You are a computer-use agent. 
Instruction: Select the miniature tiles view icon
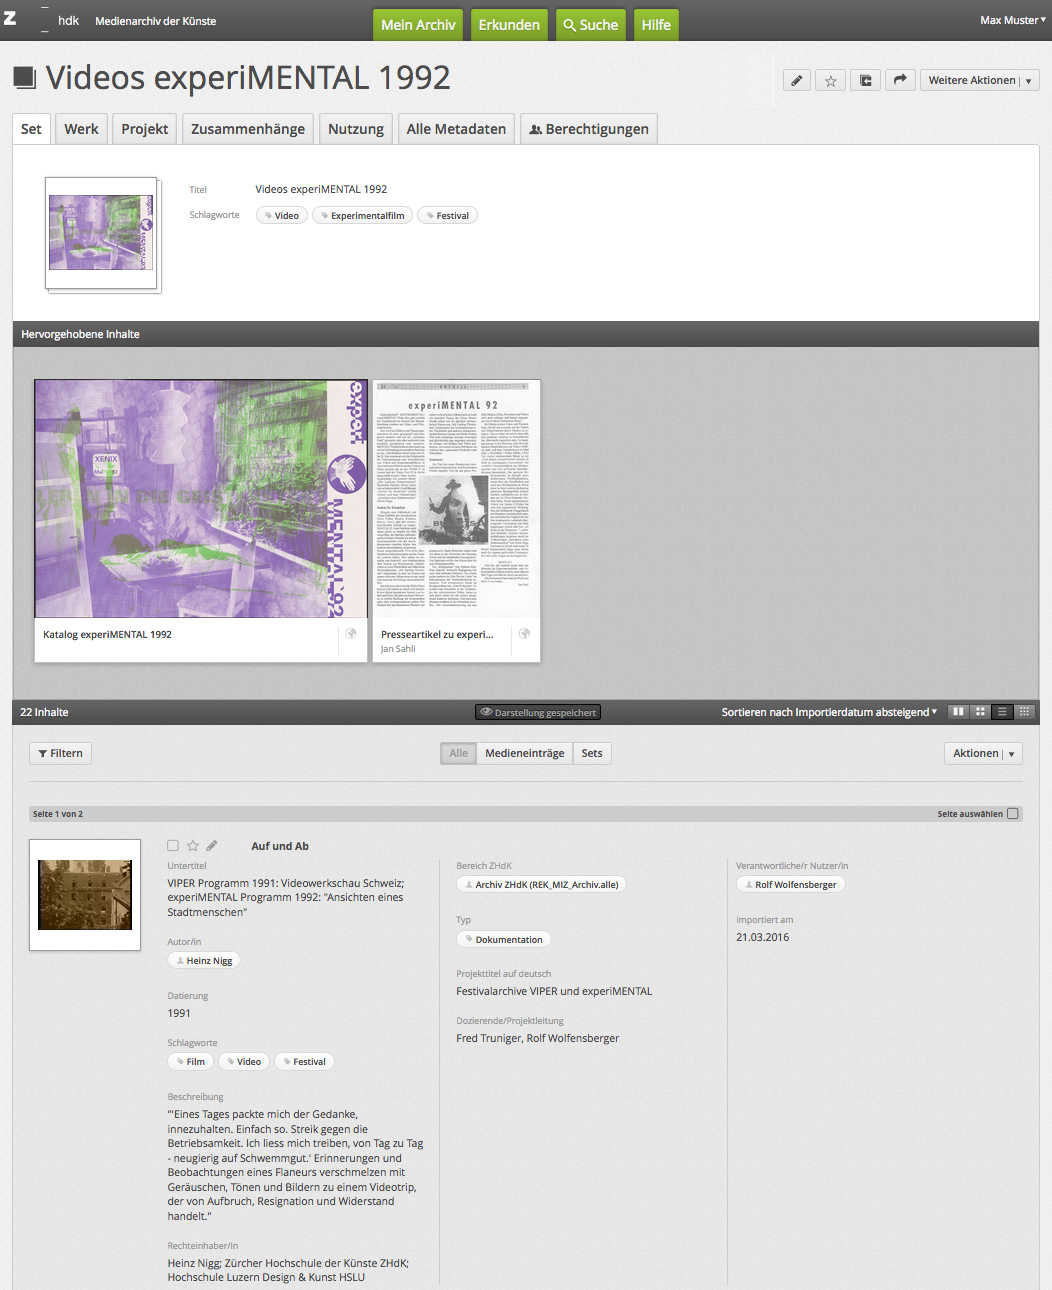(1024, 712)
